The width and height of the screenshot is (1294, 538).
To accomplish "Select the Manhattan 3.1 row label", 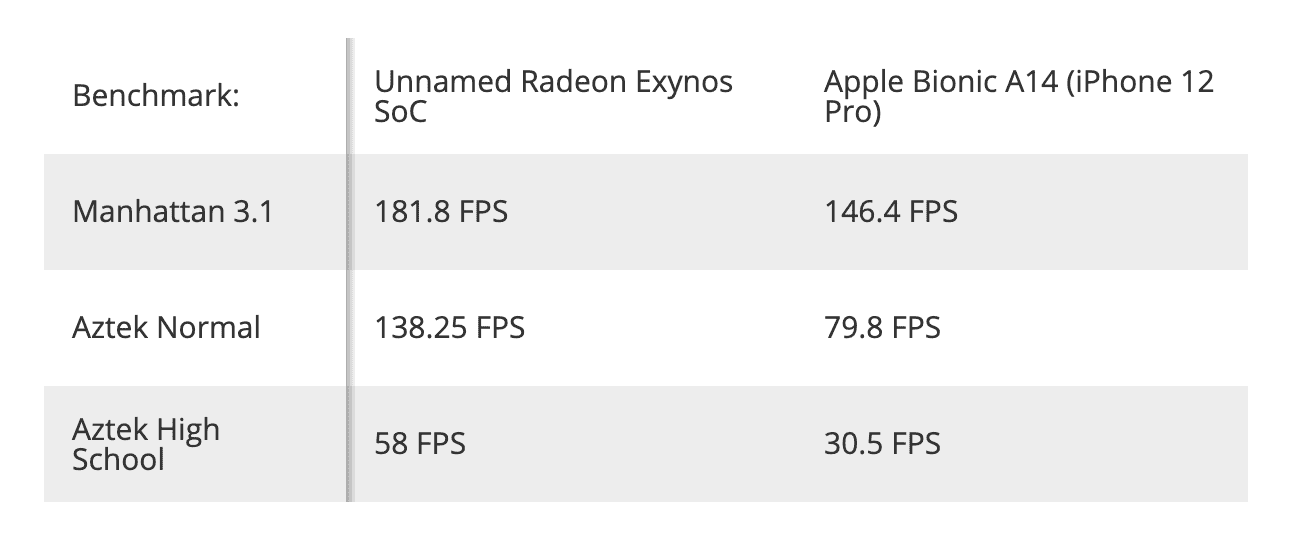I will [x=172, y=212].
